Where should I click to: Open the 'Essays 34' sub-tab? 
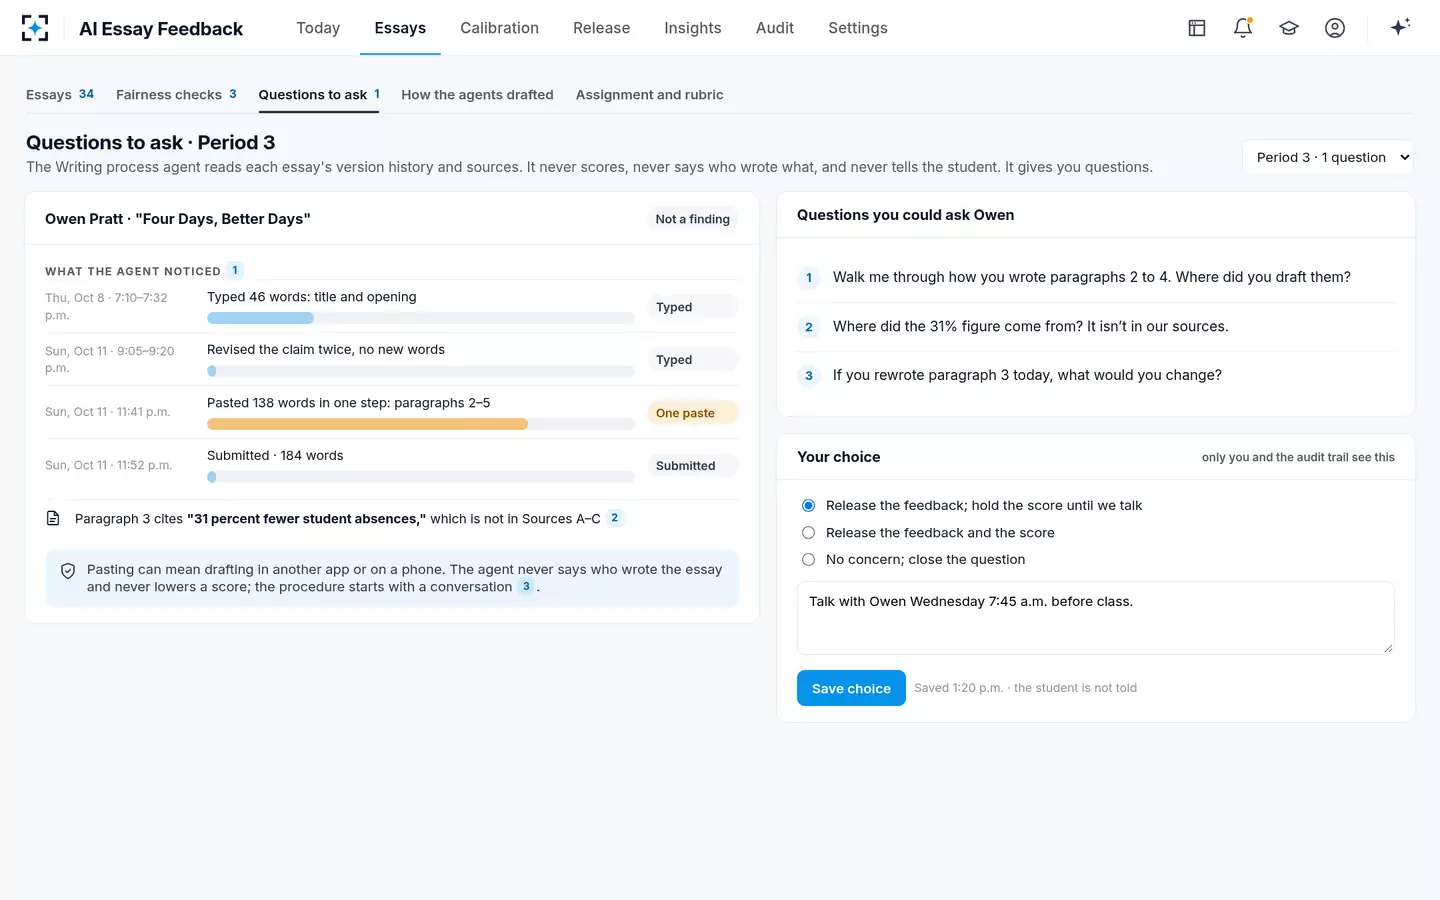click(60, 95)
